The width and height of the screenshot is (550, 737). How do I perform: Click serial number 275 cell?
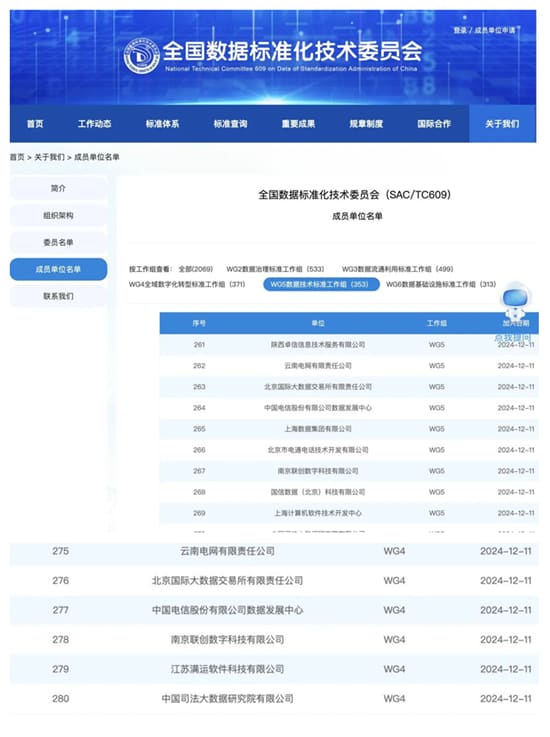pos(61,551)
